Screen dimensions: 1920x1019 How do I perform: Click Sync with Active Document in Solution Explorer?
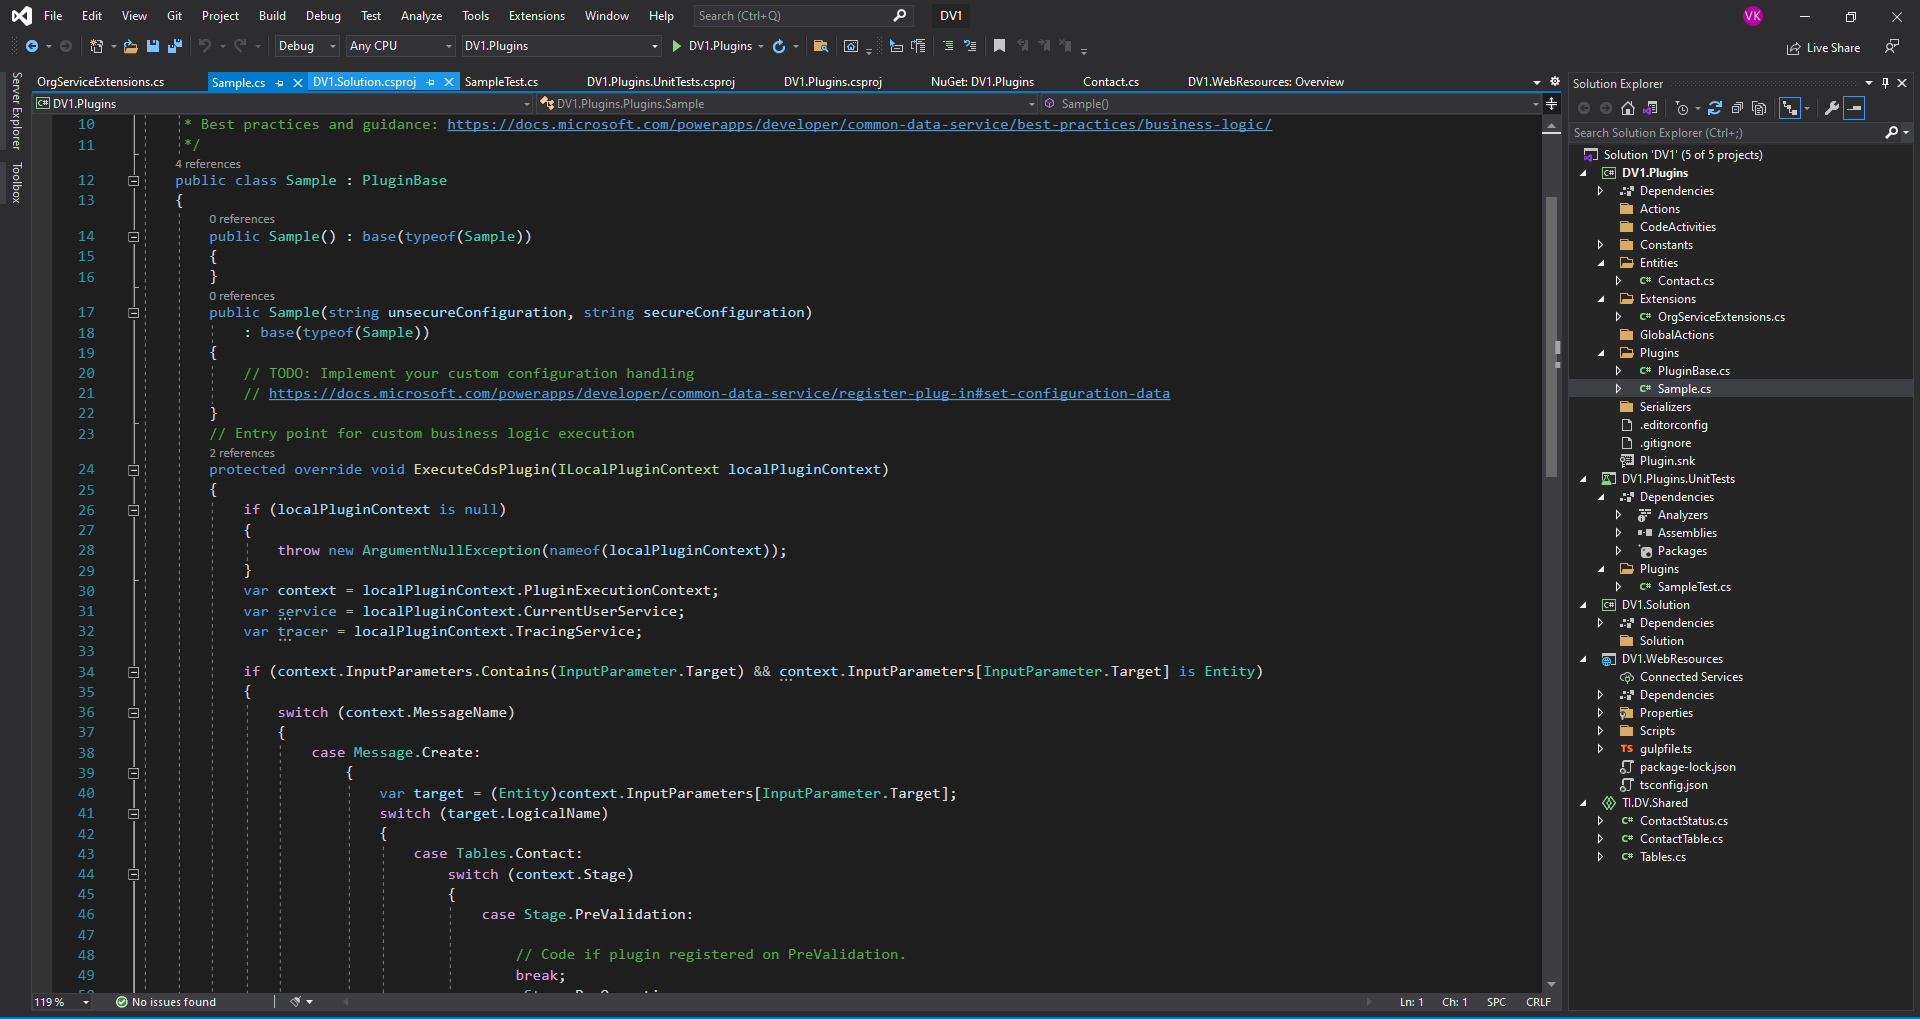(1650, 108)
